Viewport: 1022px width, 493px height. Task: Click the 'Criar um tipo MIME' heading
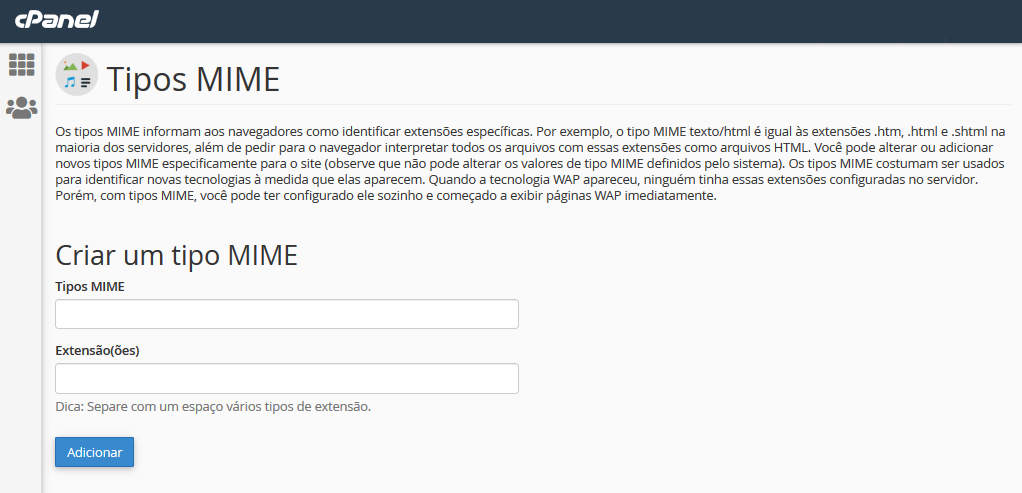[177, 255]
